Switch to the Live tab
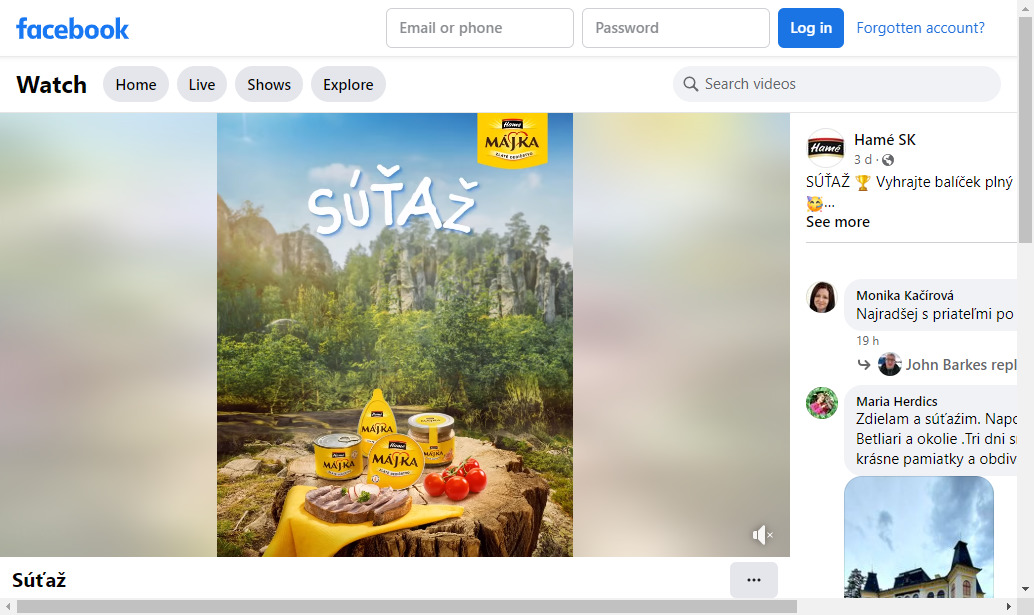The image size is (1034, 615). coord(202,84)
